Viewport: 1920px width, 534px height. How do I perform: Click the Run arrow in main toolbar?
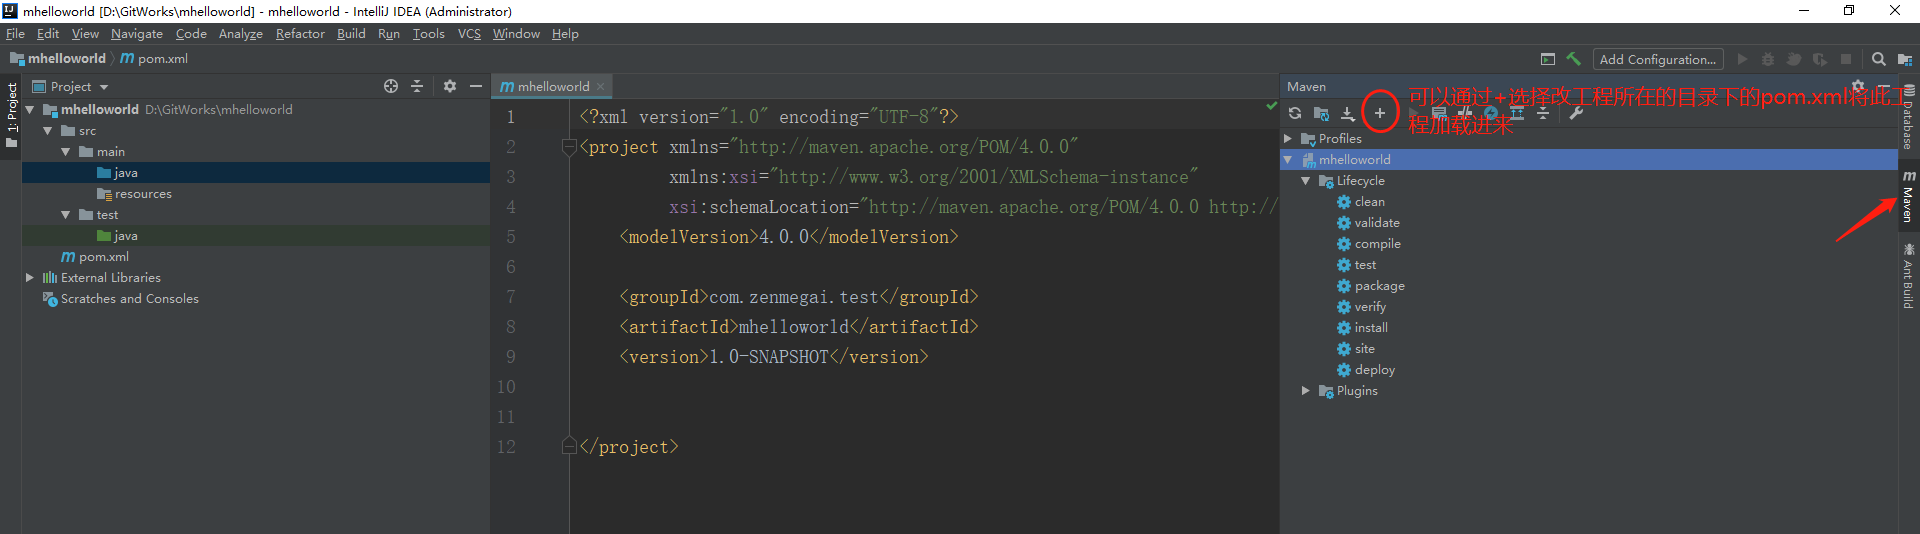point(1742,59)
